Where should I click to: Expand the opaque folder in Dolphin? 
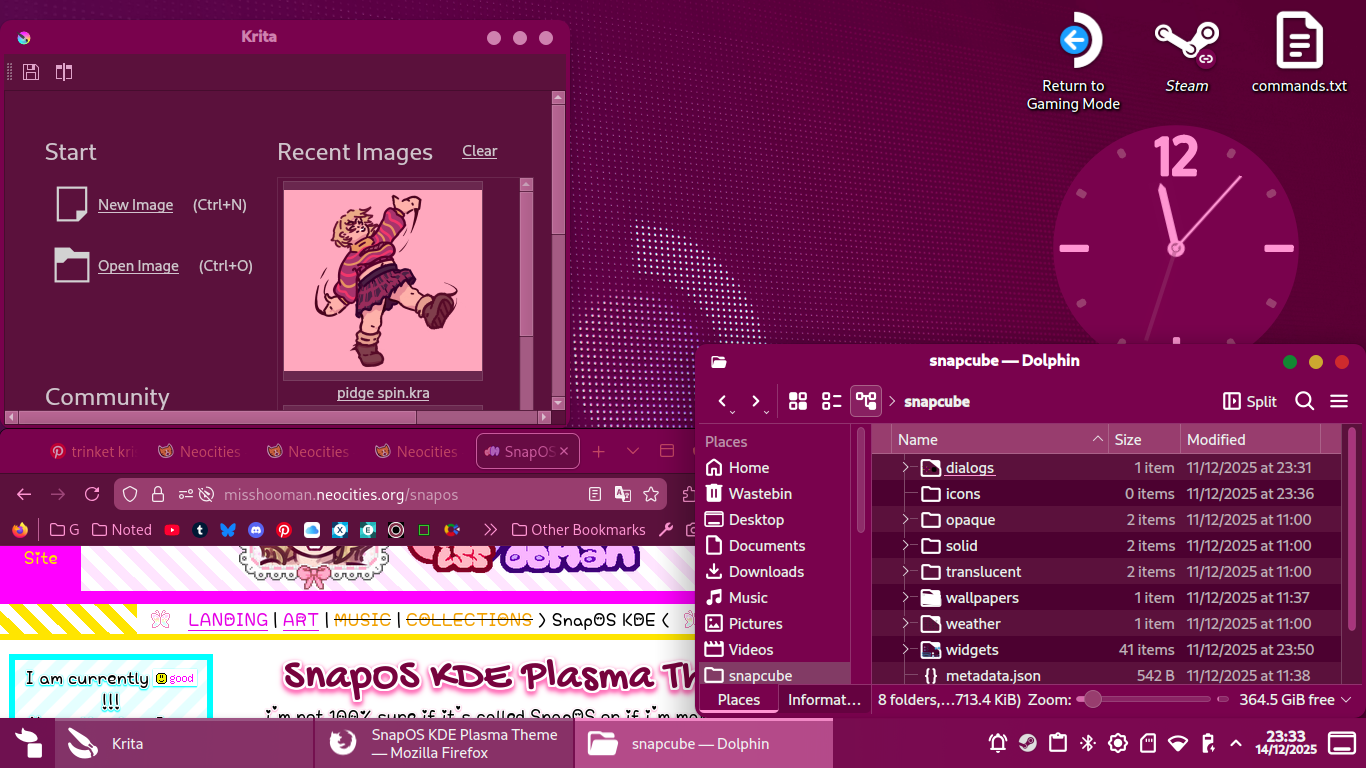904,520
